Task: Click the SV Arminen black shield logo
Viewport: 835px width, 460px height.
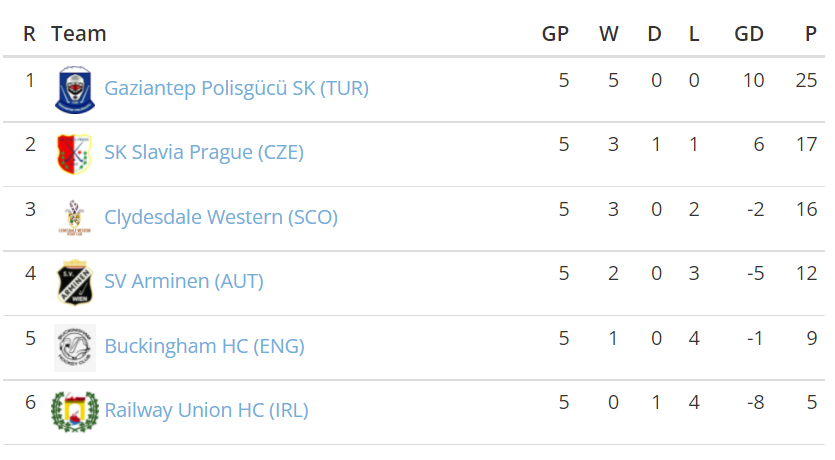Action: point(75,282)
